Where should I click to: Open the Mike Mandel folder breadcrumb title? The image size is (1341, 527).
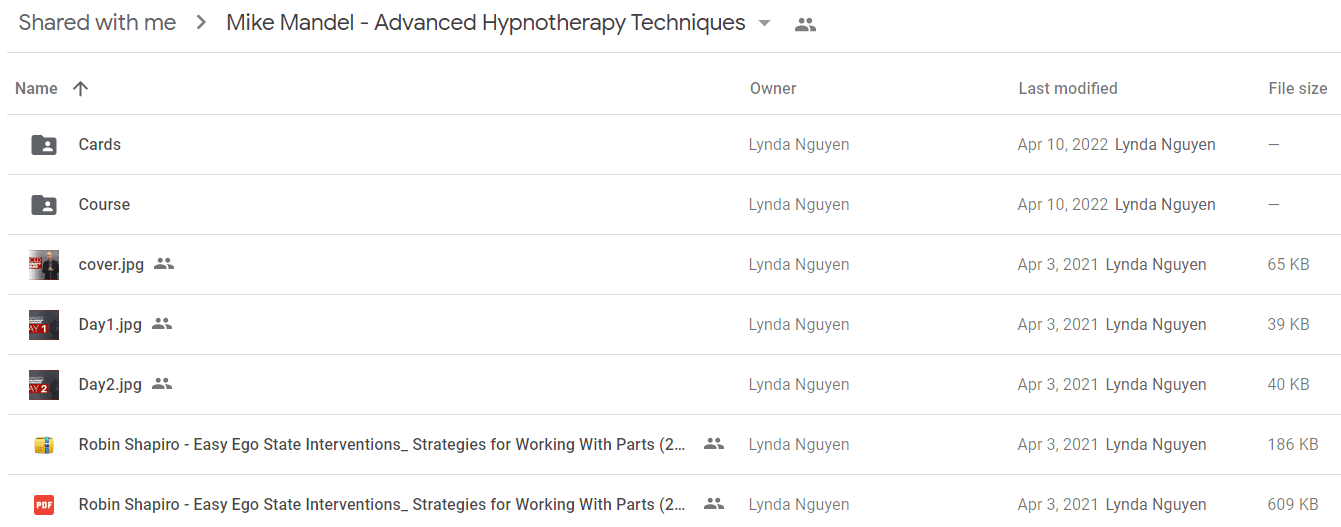point(486,23)
